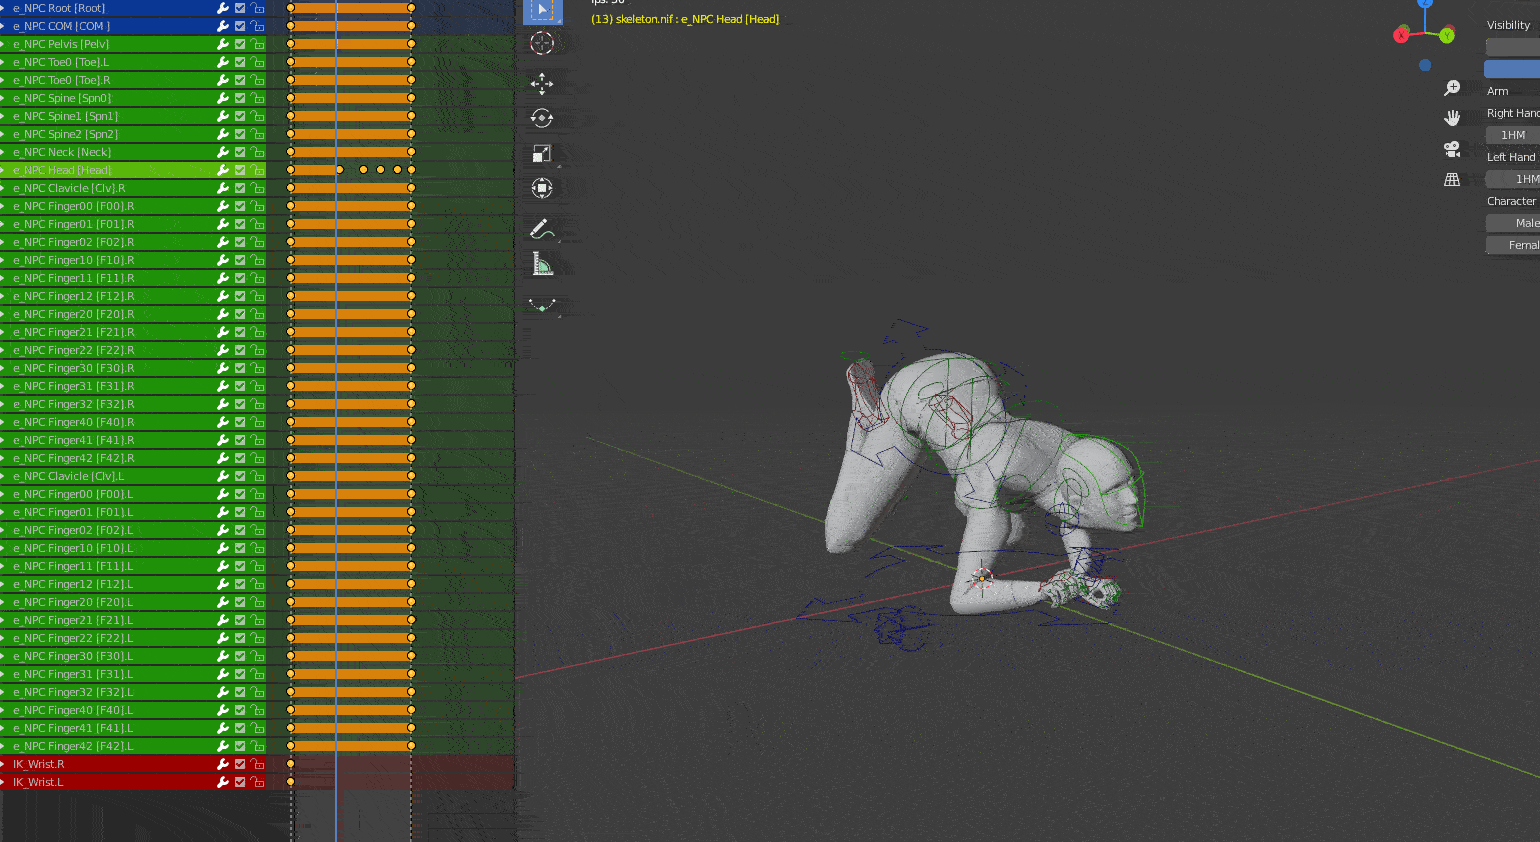
Task: Select the Rotate tool
Action: (x=542, y=118)
